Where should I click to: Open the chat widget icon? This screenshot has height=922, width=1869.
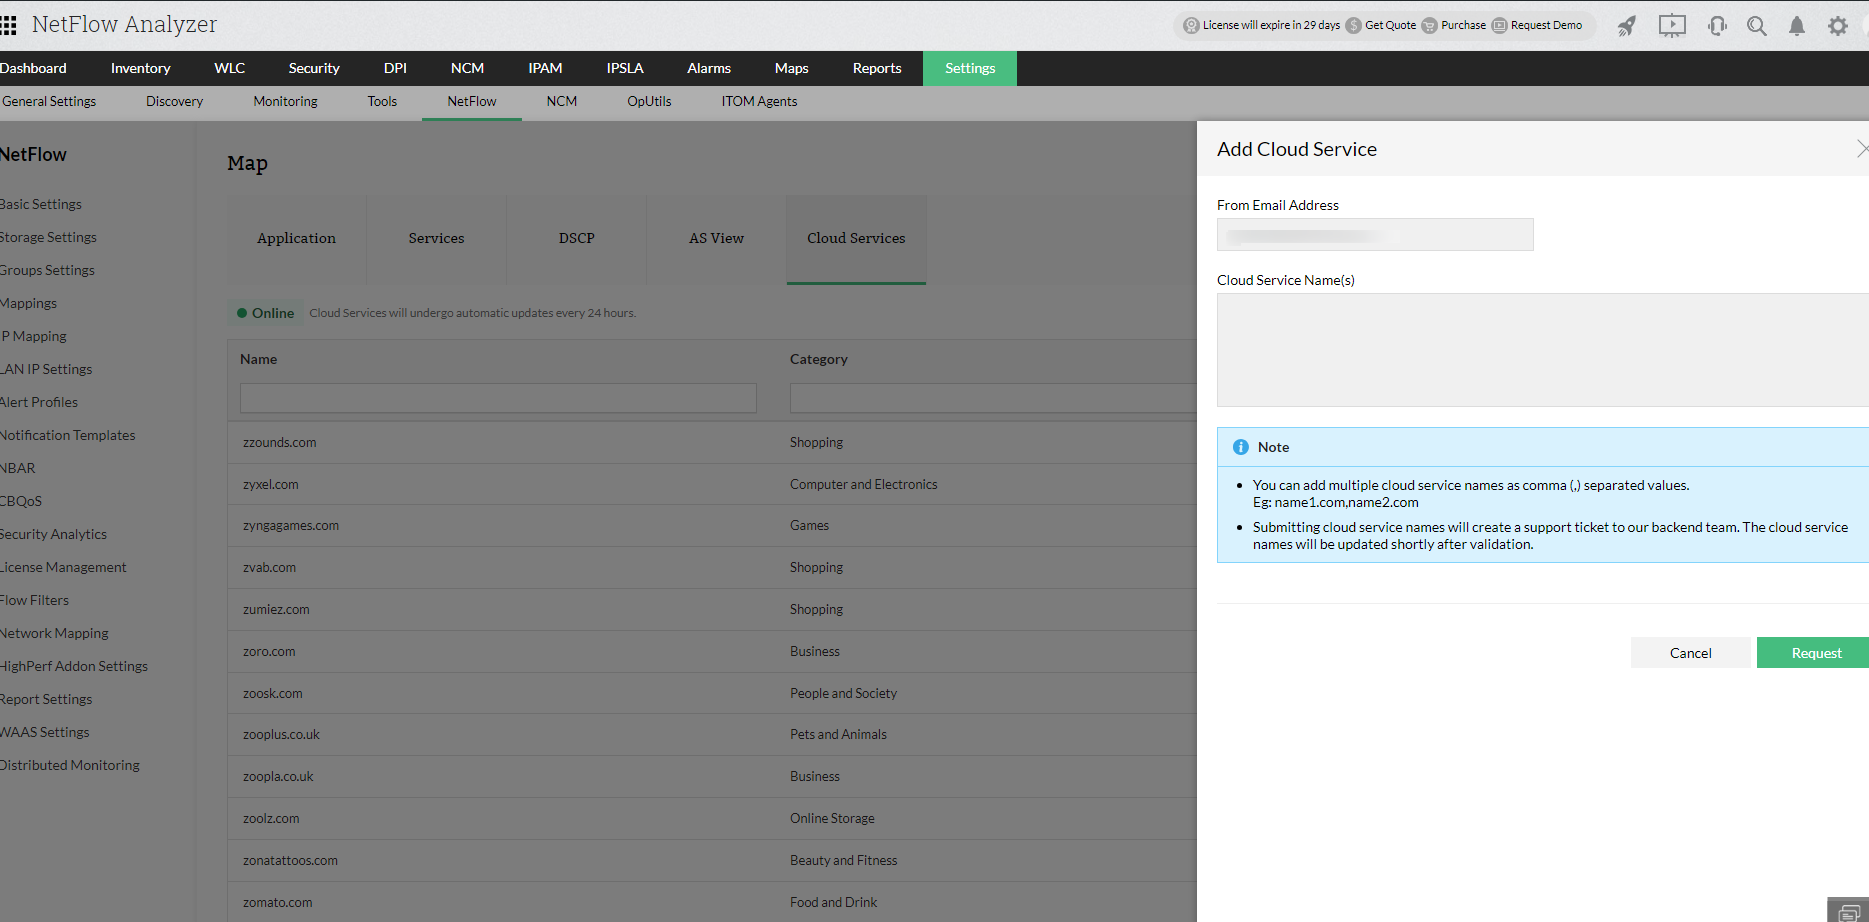1849,911
